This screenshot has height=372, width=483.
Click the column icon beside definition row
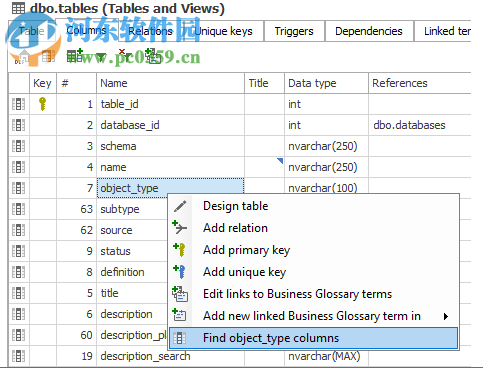[x=18, y=272]
